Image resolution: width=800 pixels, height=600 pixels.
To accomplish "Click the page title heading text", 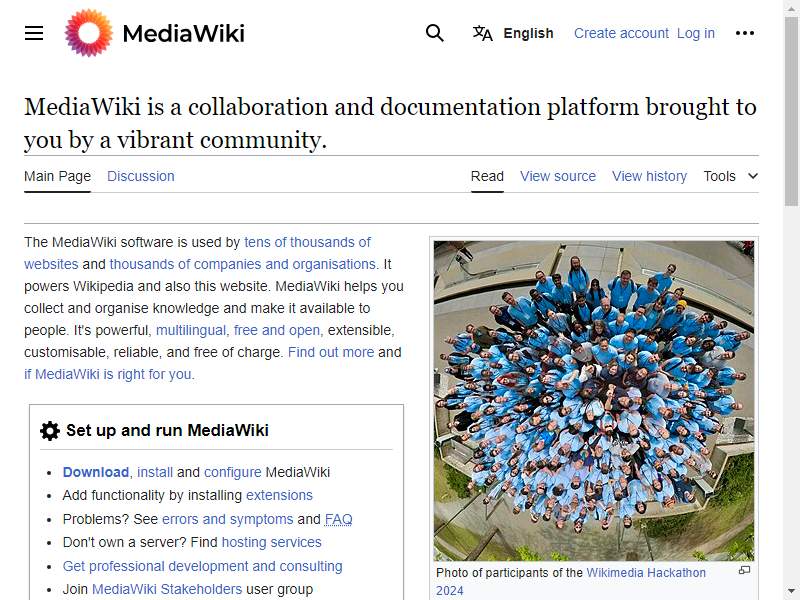I will tap(390, 123).
